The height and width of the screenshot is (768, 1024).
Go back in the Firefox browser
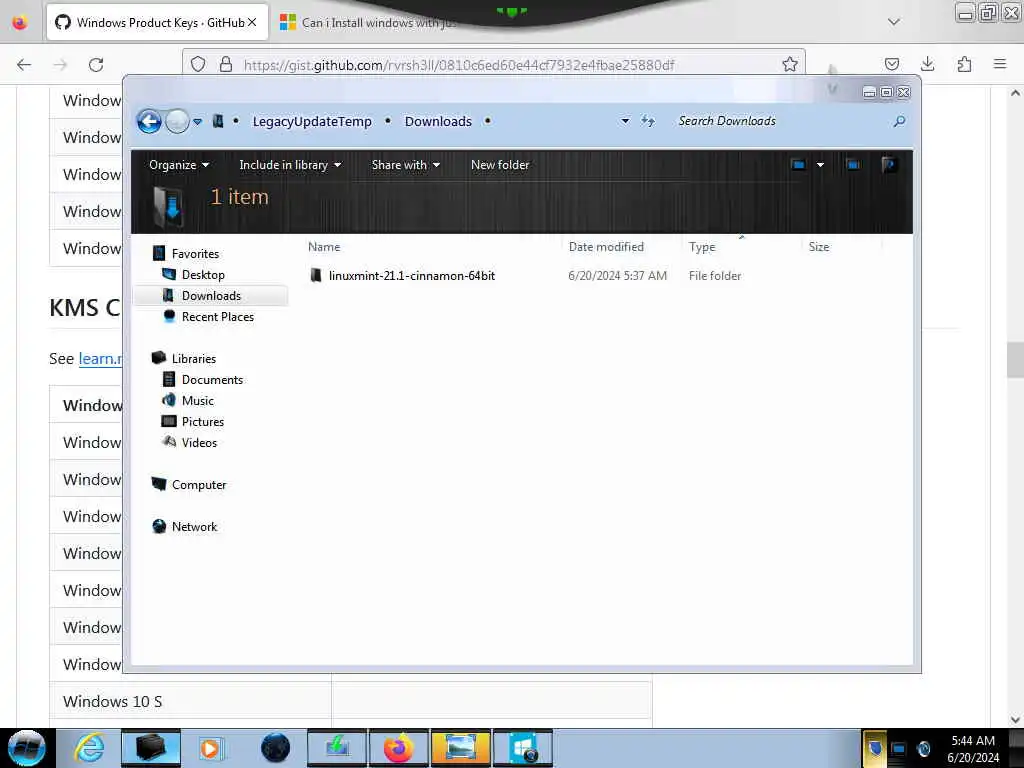(24, 65)
